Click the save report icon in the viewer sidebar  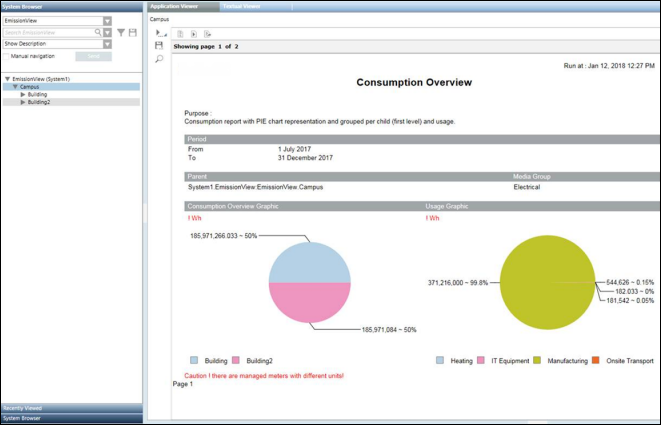pos(158,46)
